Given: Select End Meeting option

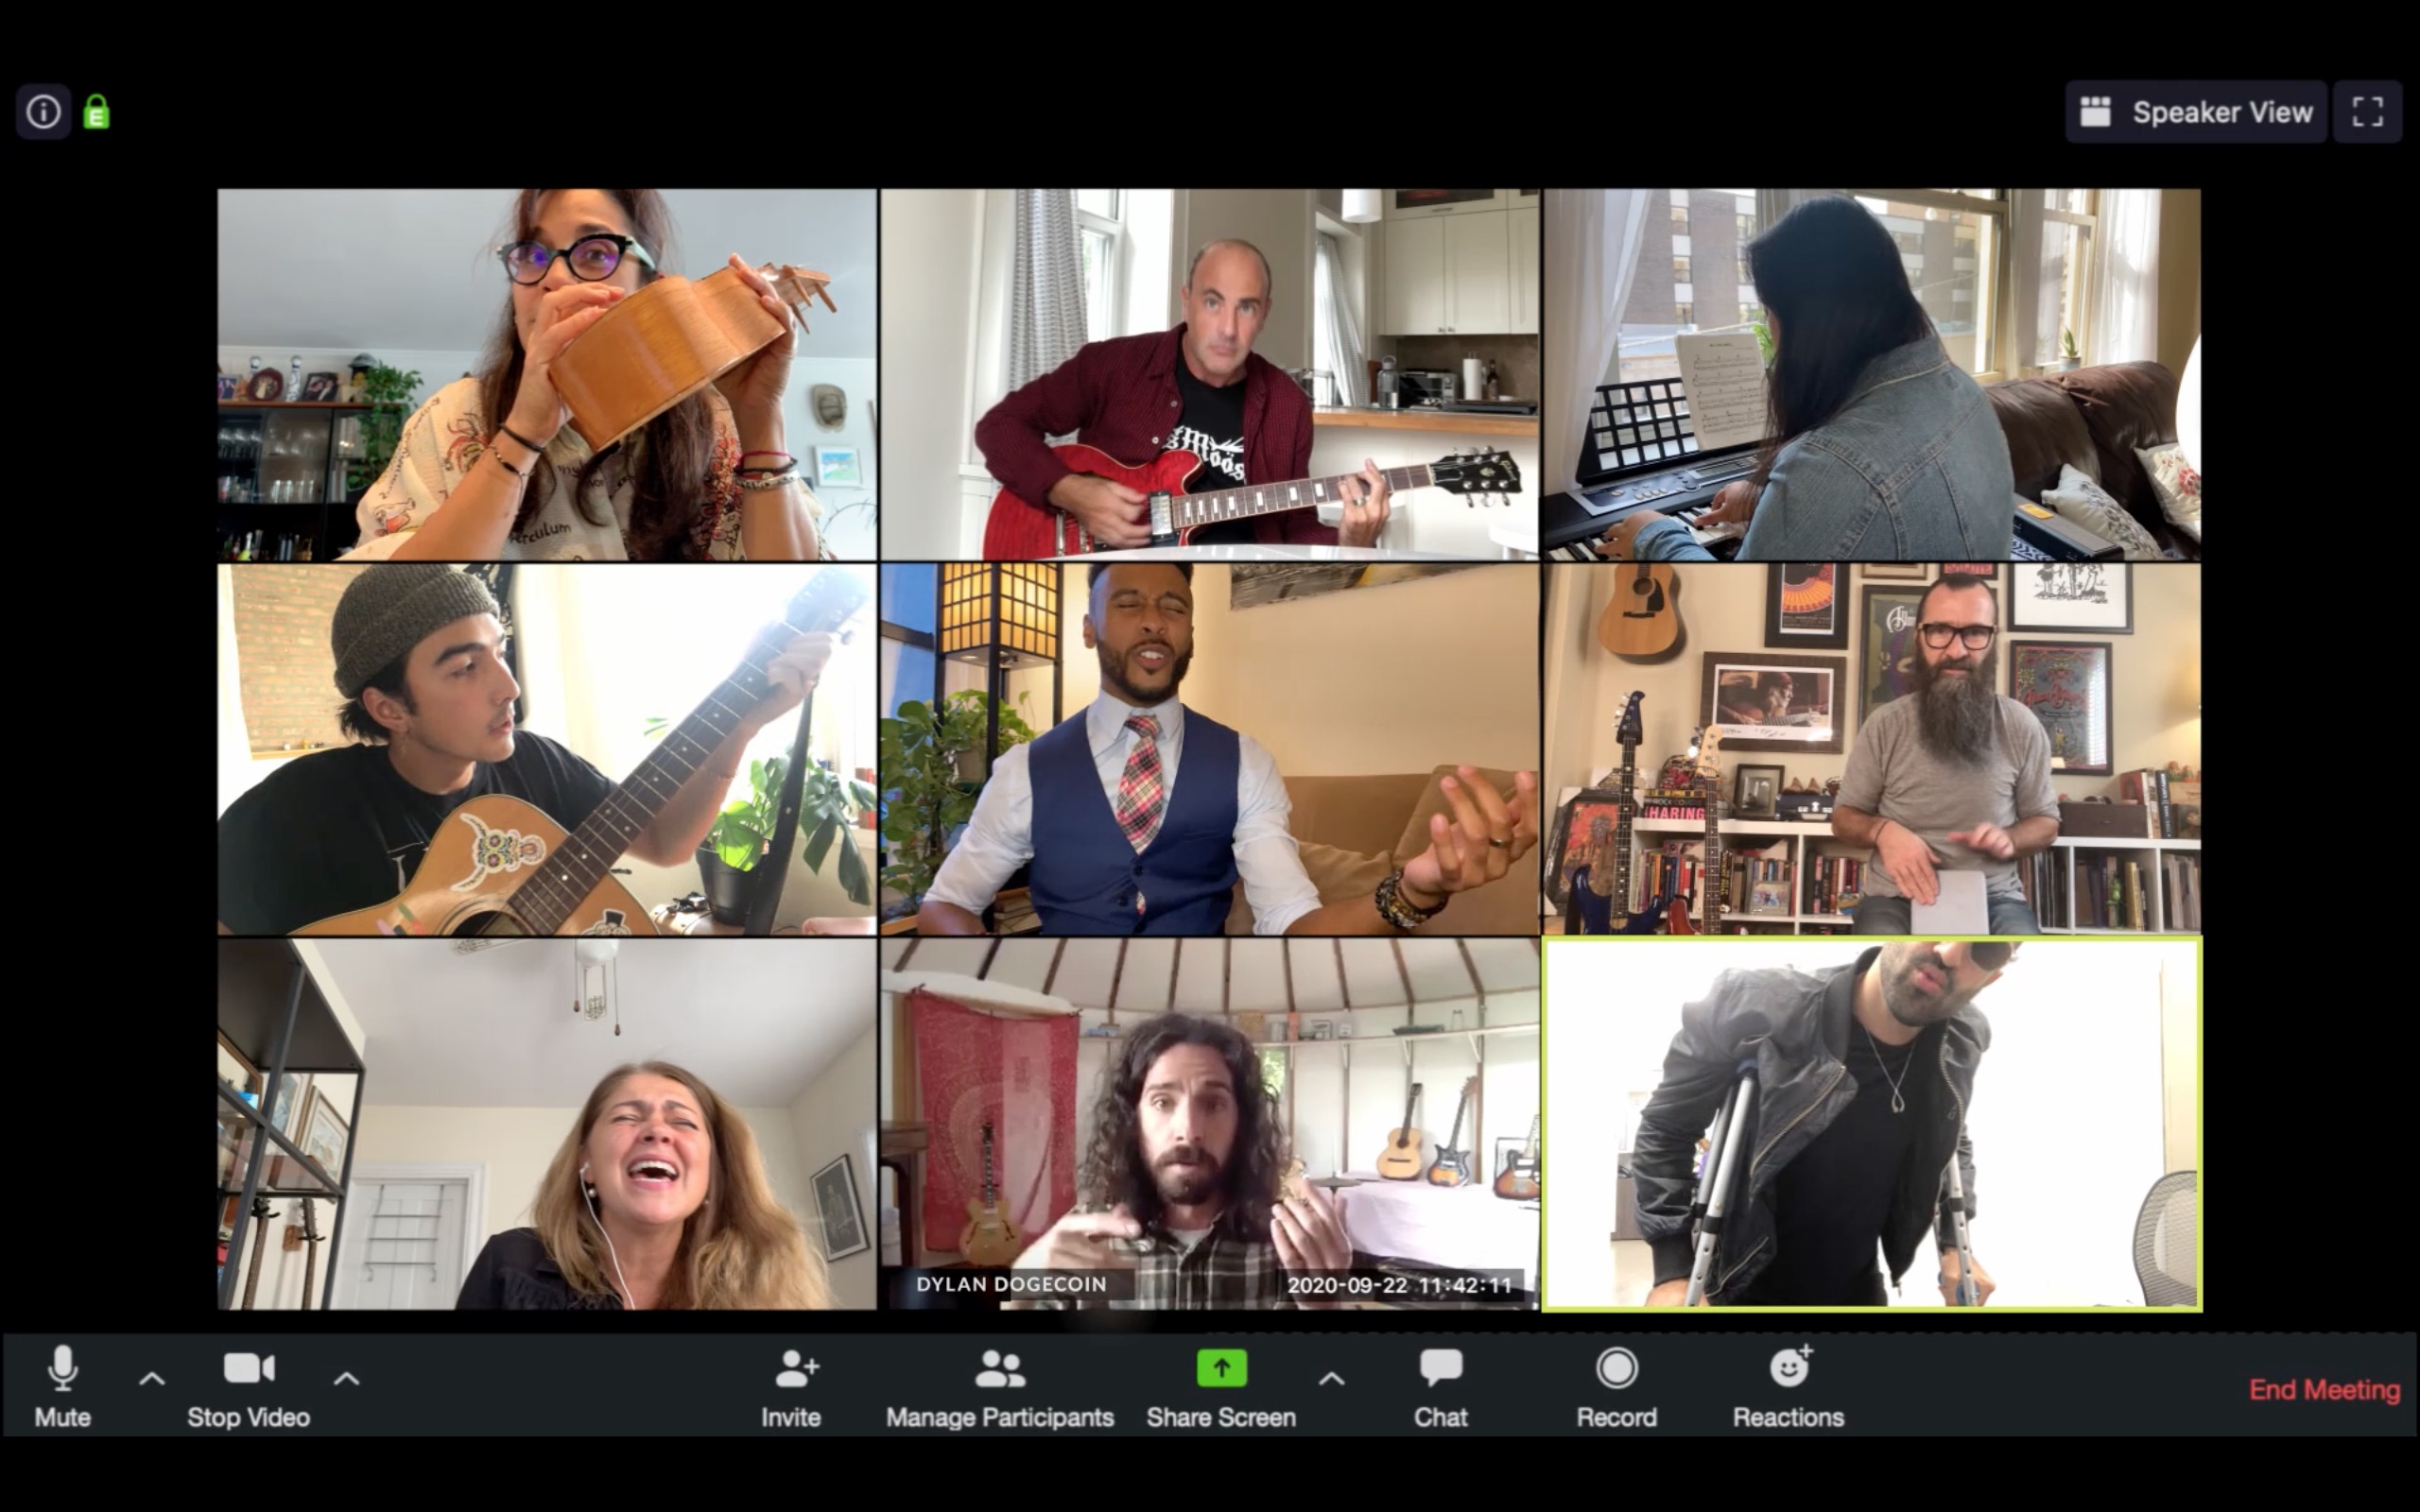Looking at the screenshot, I should (2325, 1388).
